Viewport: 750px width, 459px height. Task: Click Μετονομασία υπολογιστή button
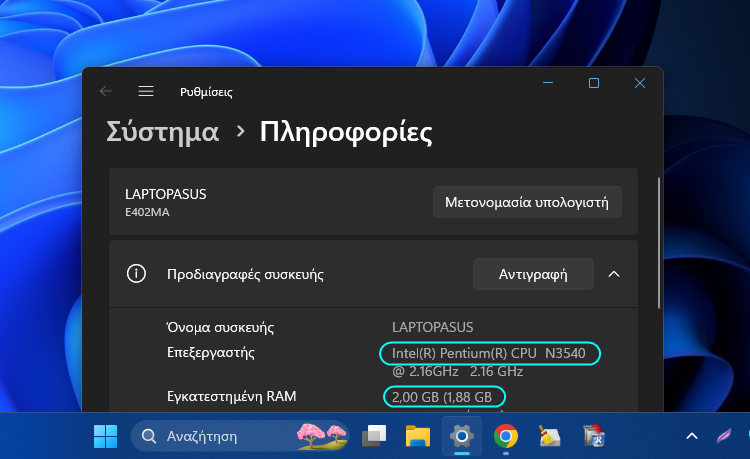point(527,201)
